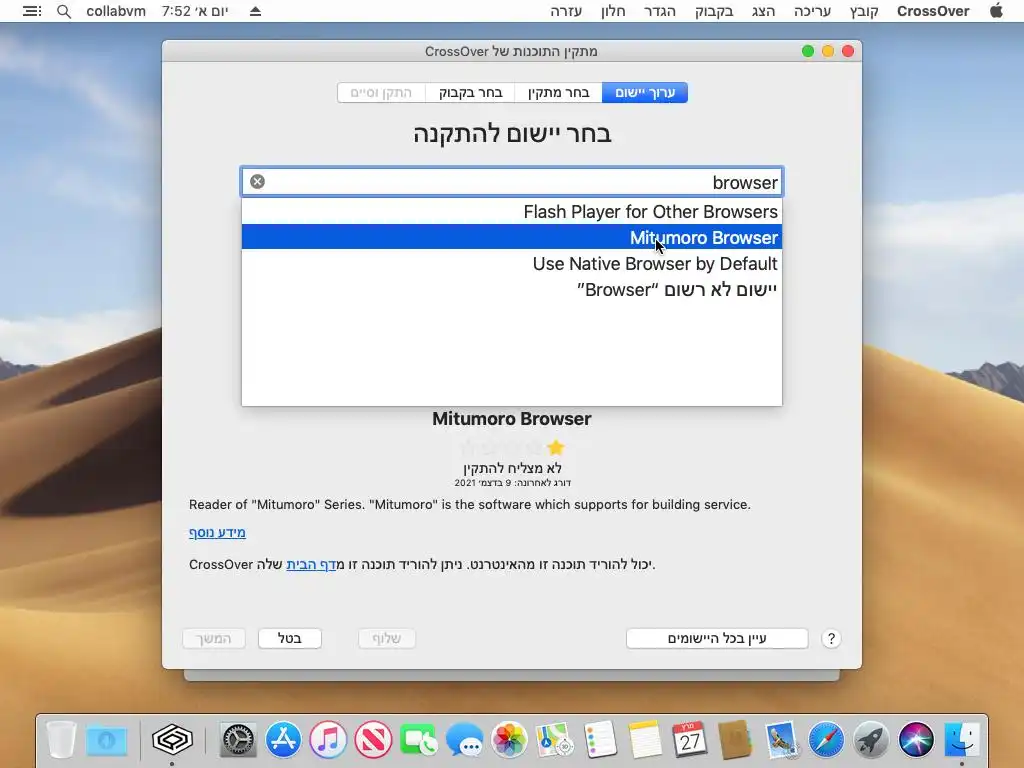The width and height of the screenshot is (1024, 768).
Task: Open Safari compass icon in the Dock
Action: click(x=826, y=740)
